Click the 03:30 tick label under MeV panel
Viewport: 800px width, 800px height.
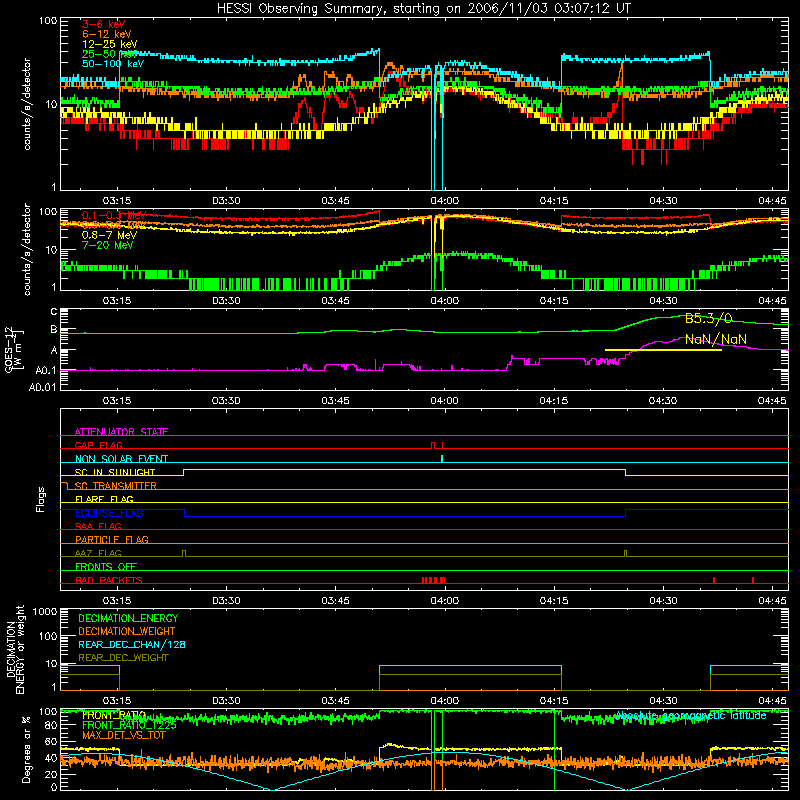pos(226,301)
